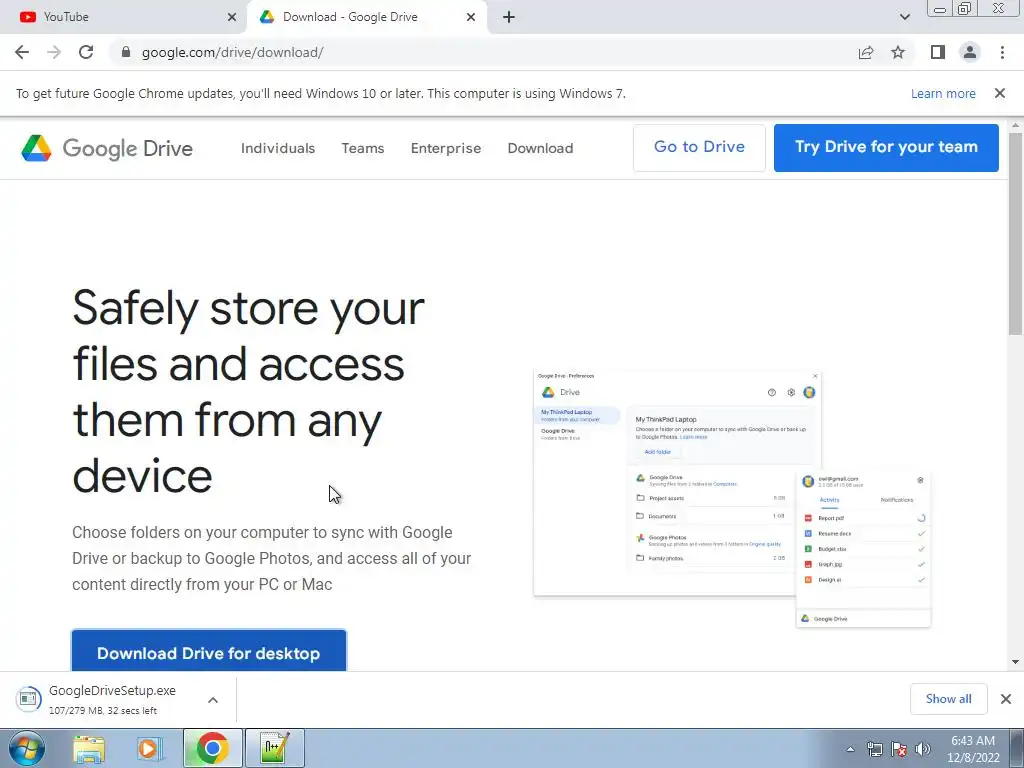Click the Chrome taskbar icon
This screenshot has width=1024, height=768.
(212, 748)
